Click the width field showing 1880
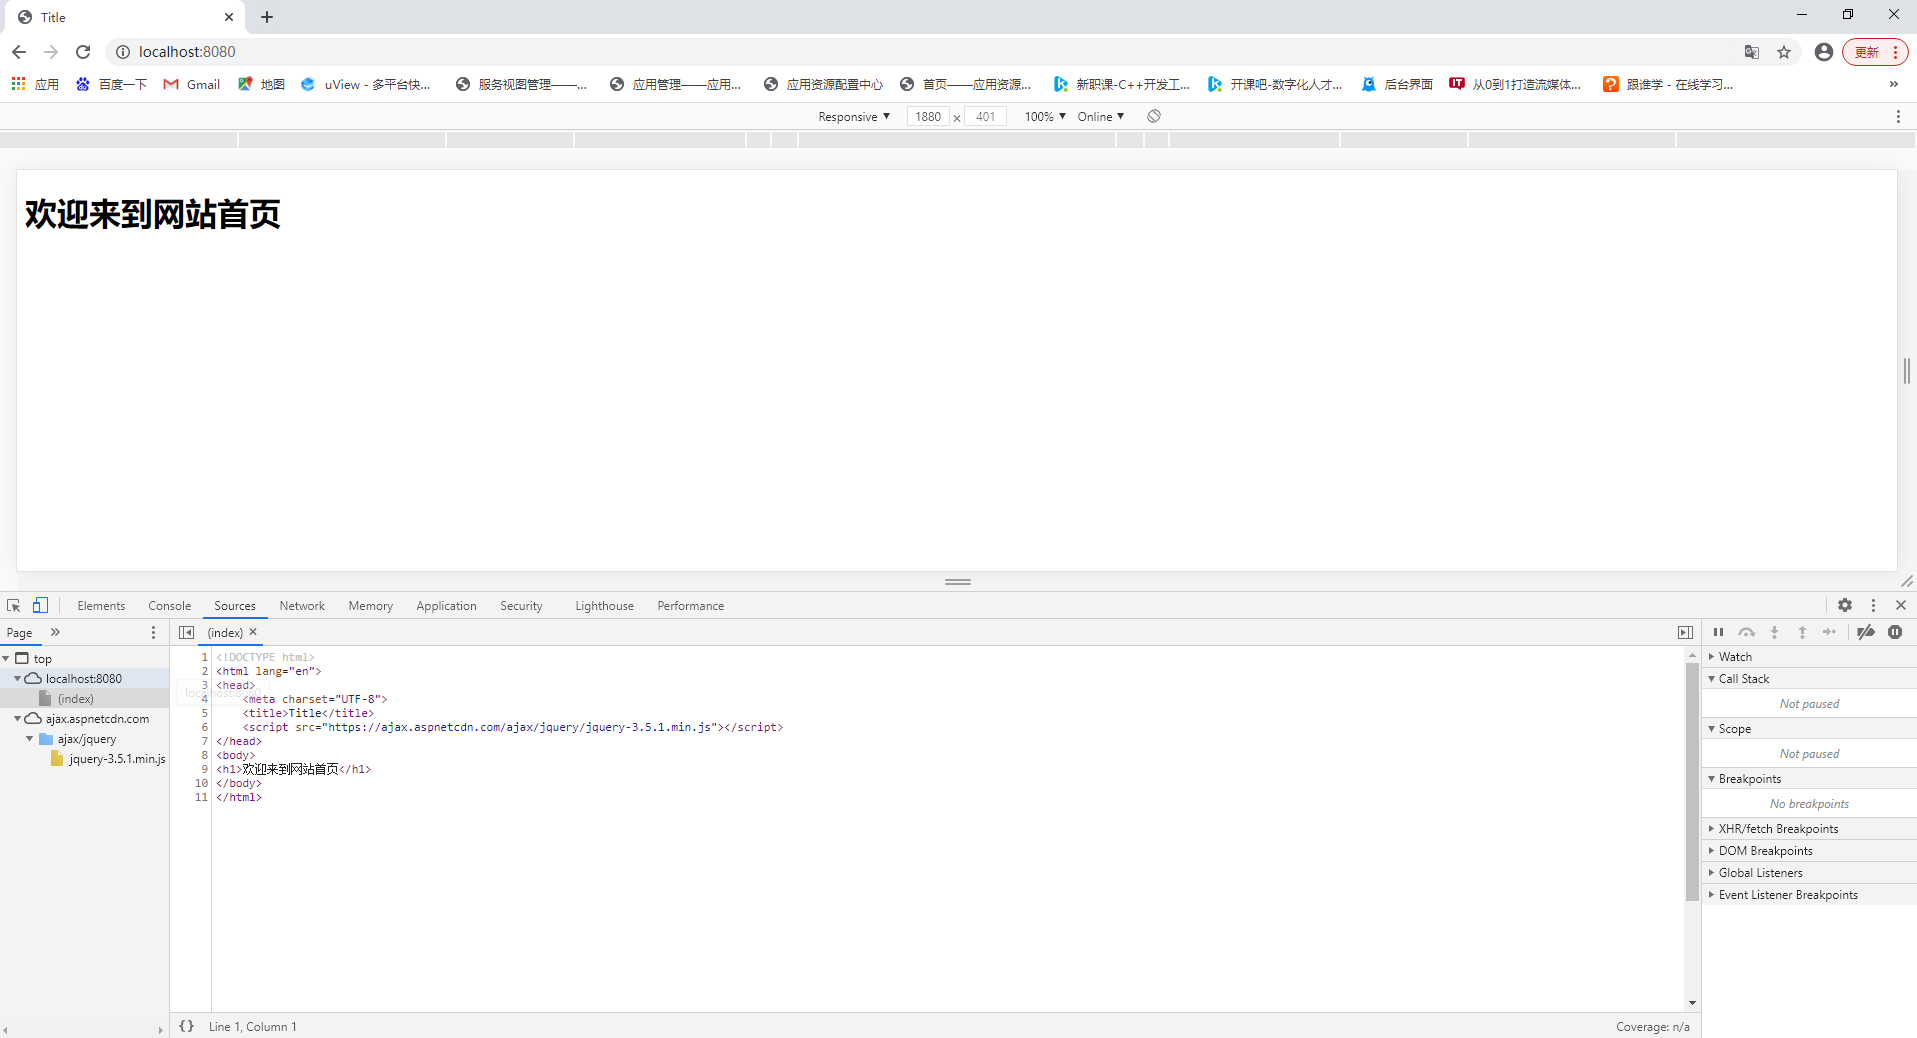Image resolution: width=1917 pixels, height=1038 pixels. (x=927, y=117)
